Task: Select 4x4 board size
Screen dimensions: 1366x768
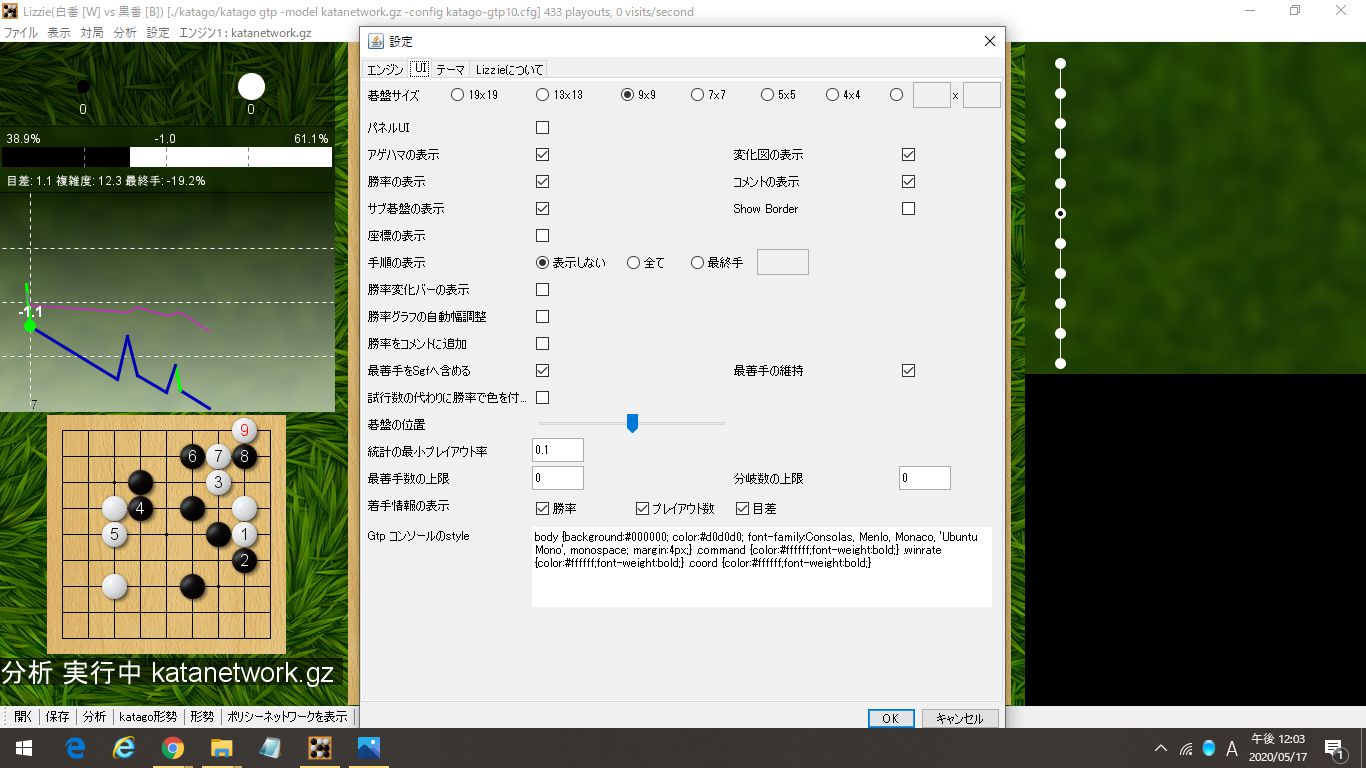Action: point(832,95)
